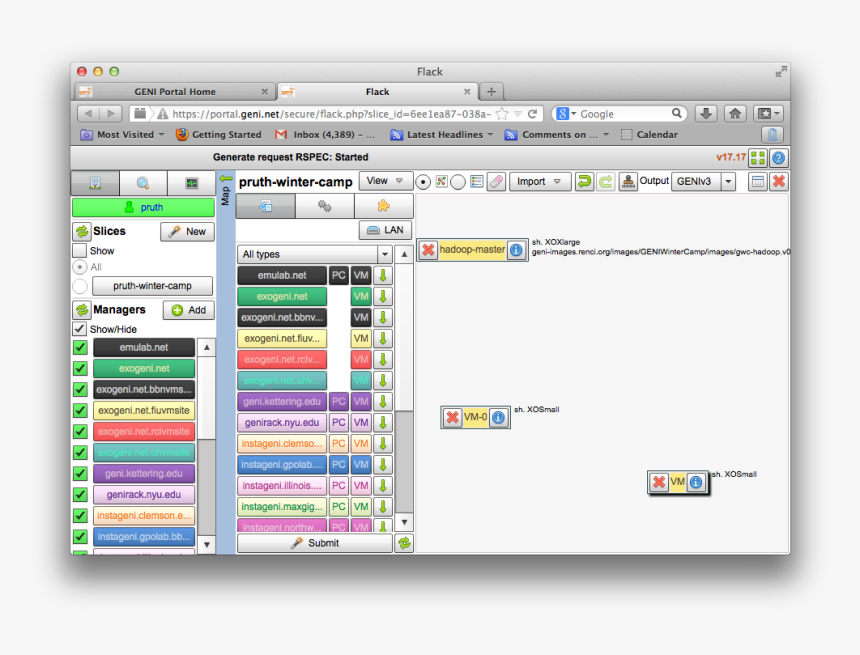The width and height of the screenshot is (860, 655).
Task: Add emulab.net node with green down arrow
Action: point(383,275)
